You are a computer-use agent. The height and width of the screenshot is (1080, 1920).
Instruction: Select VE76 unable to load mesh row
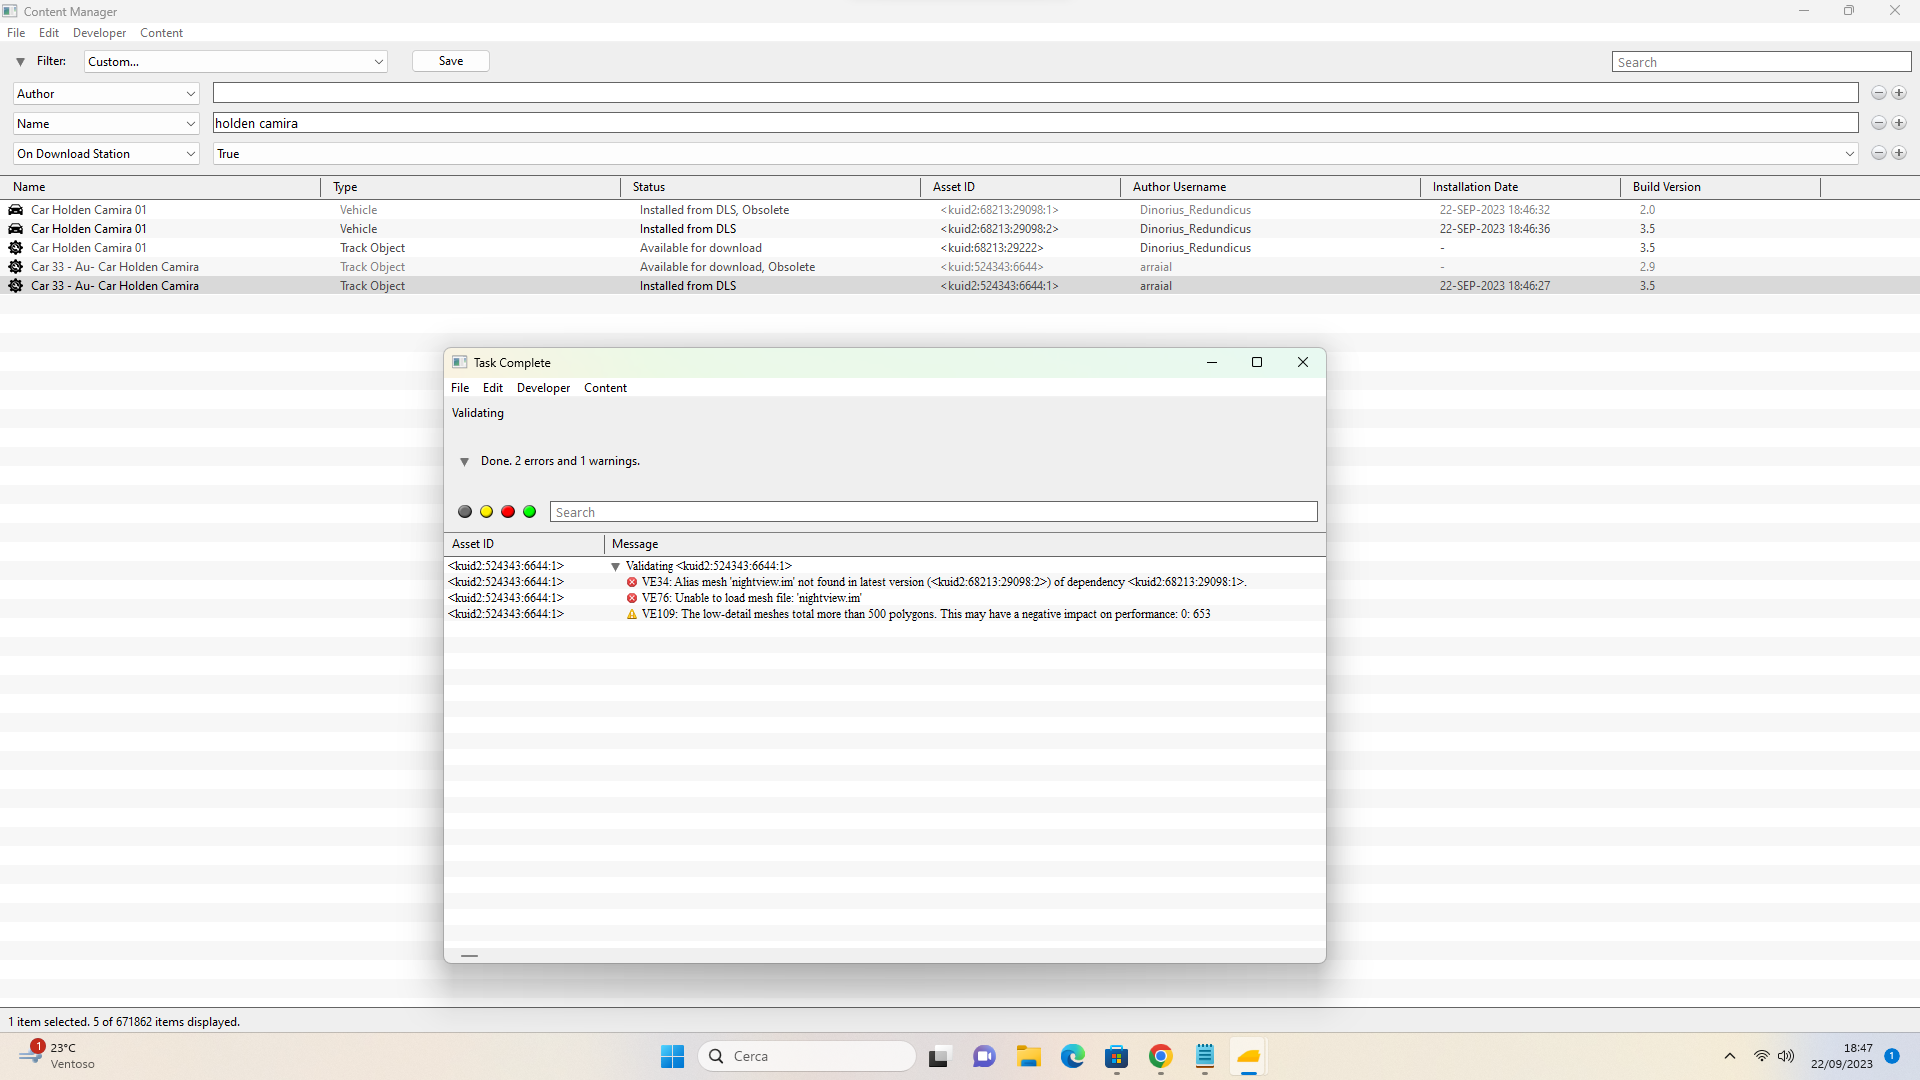click(885, 598)
